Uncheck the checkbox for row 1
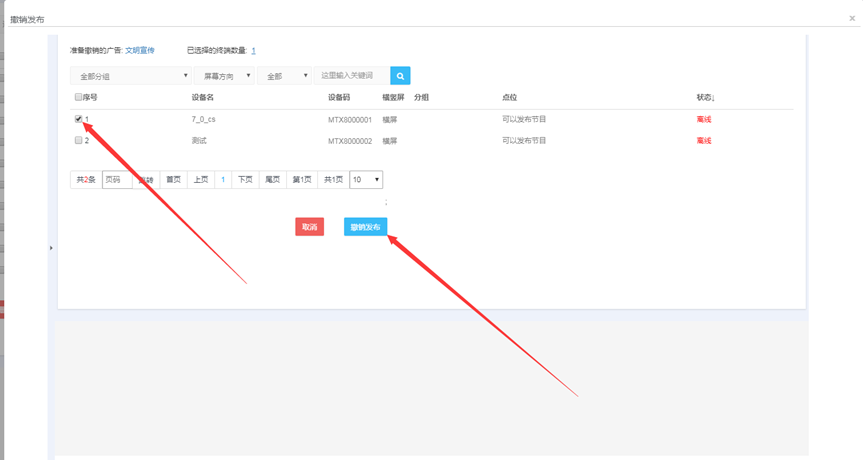Viewport: 863px width, 460px height. point(79,119)
